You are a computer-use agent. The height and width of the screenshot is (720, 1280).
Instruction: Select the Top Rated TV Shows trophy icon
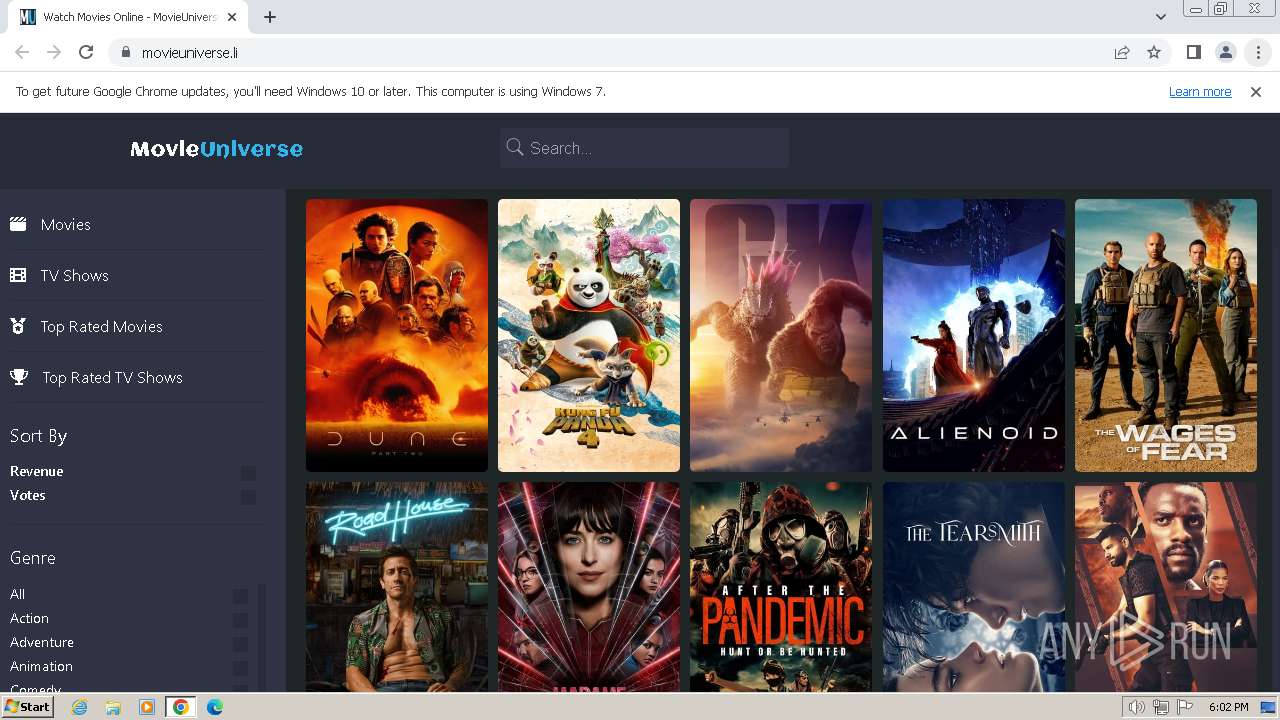tap(19, 377)
